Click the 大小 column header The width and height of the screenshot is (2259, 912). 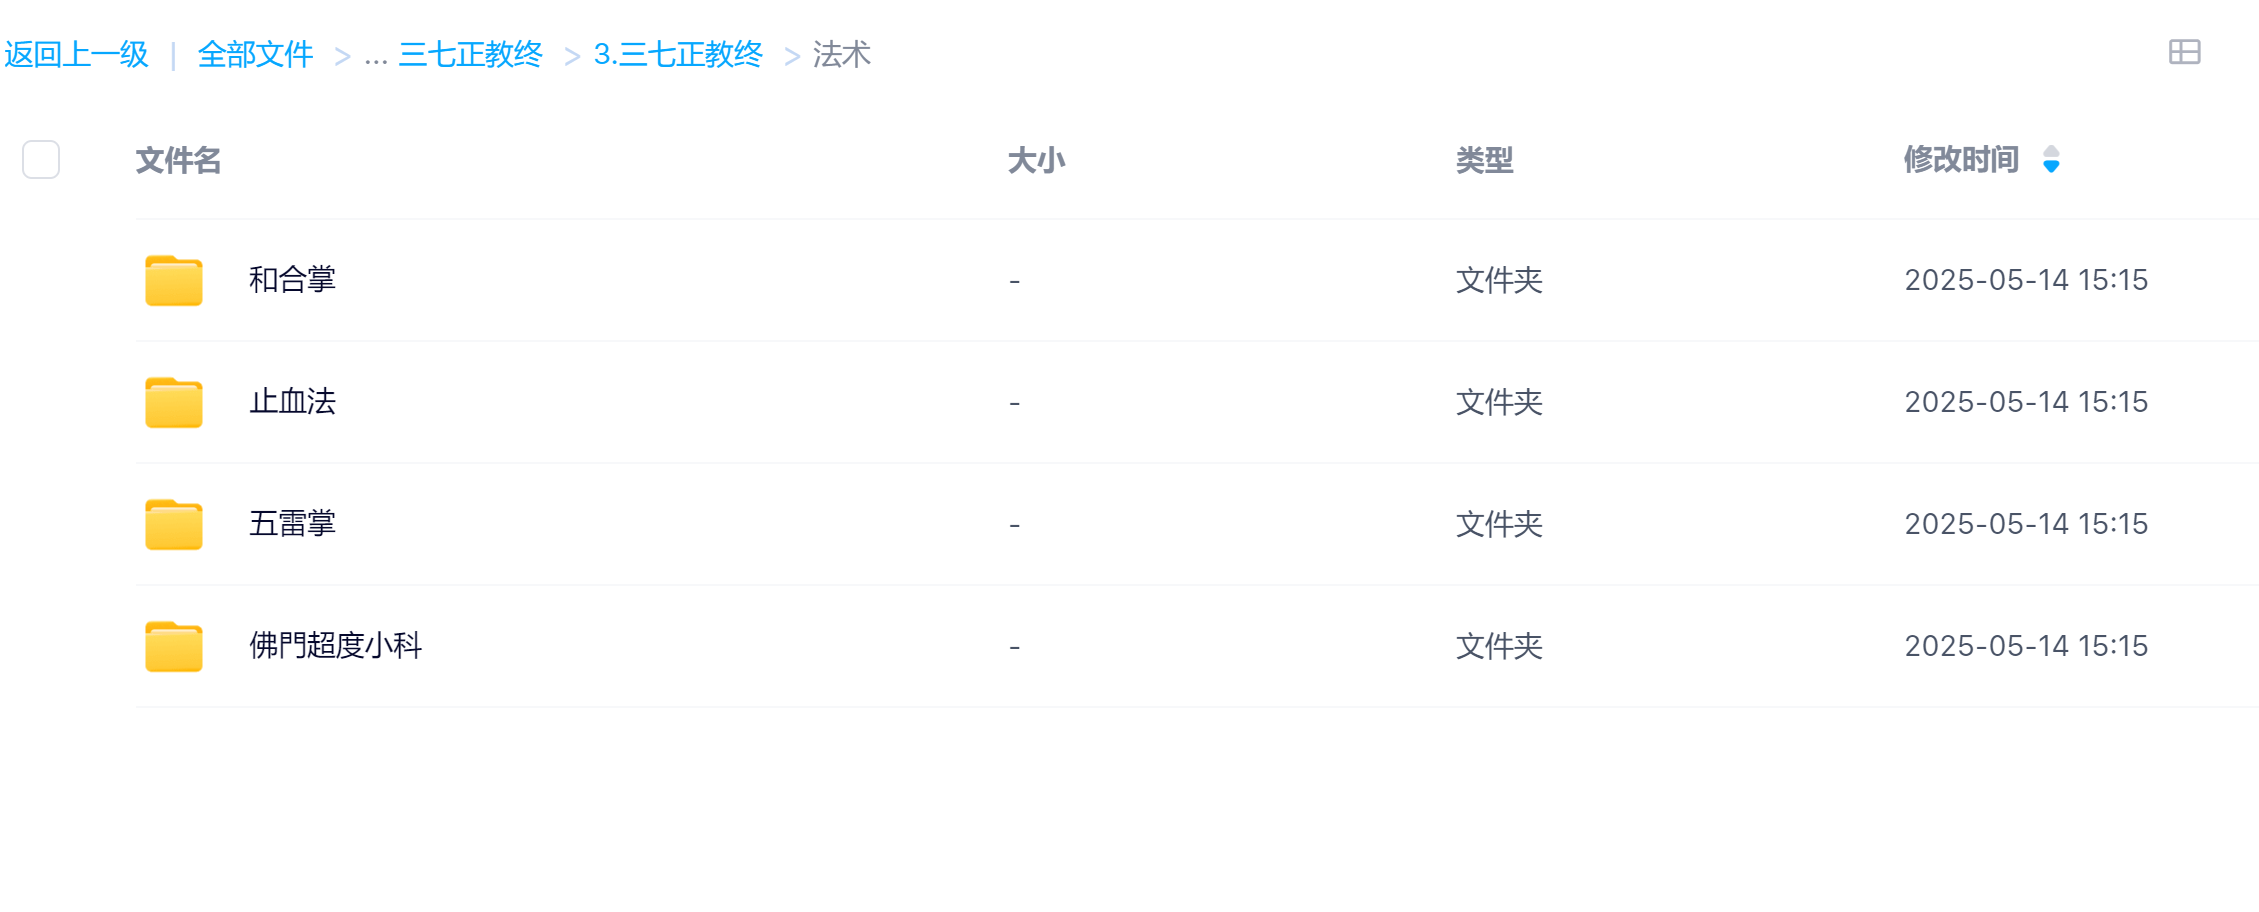(1036, 160)
